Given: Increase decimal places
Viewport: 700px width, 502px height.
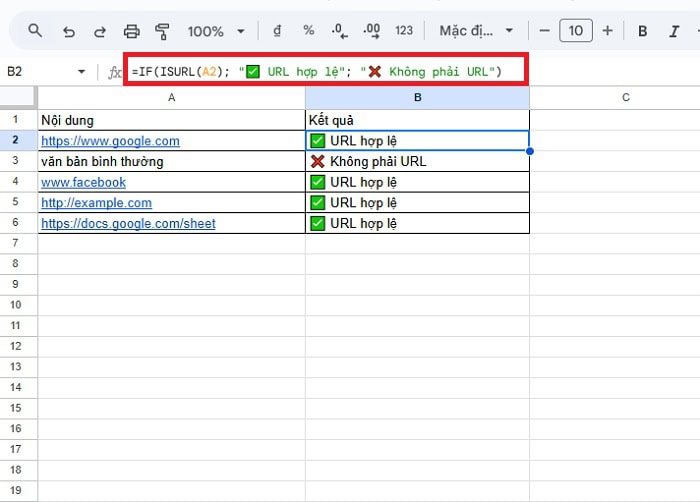Looking at the screenshot, I should pyautogui.click(x=372, y=31).
